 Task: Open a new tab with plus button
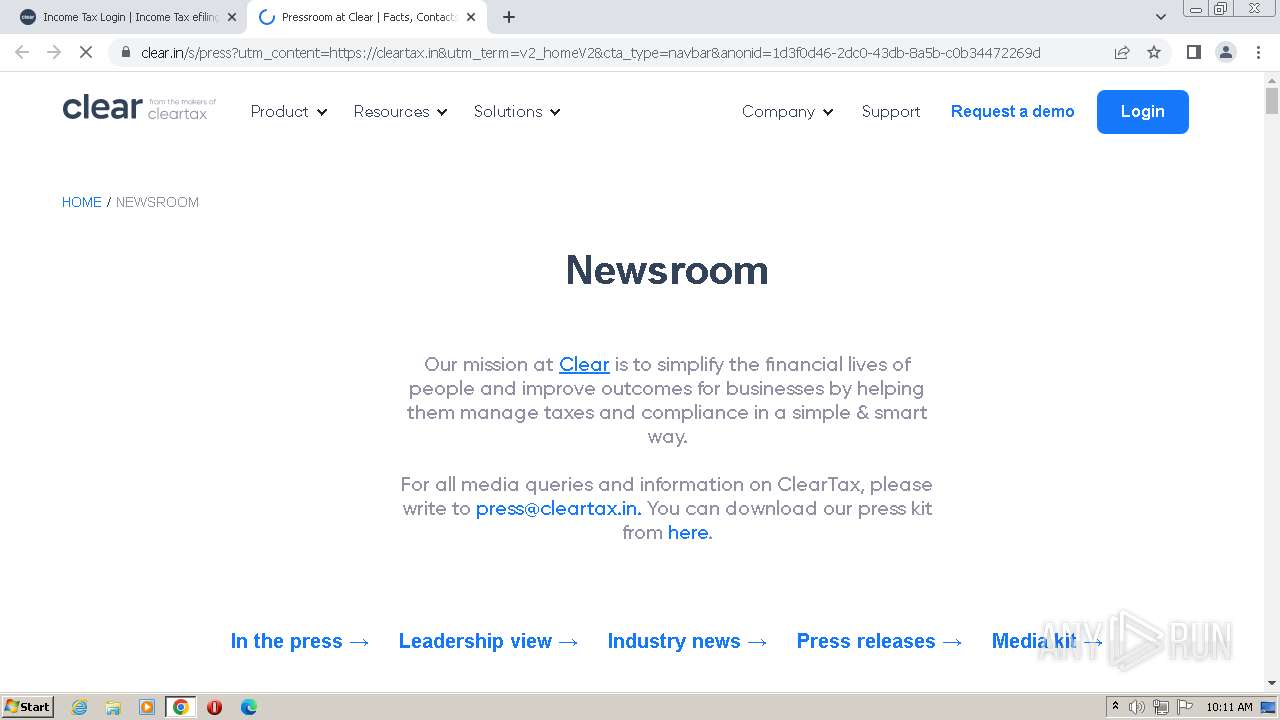click(509, 17)
